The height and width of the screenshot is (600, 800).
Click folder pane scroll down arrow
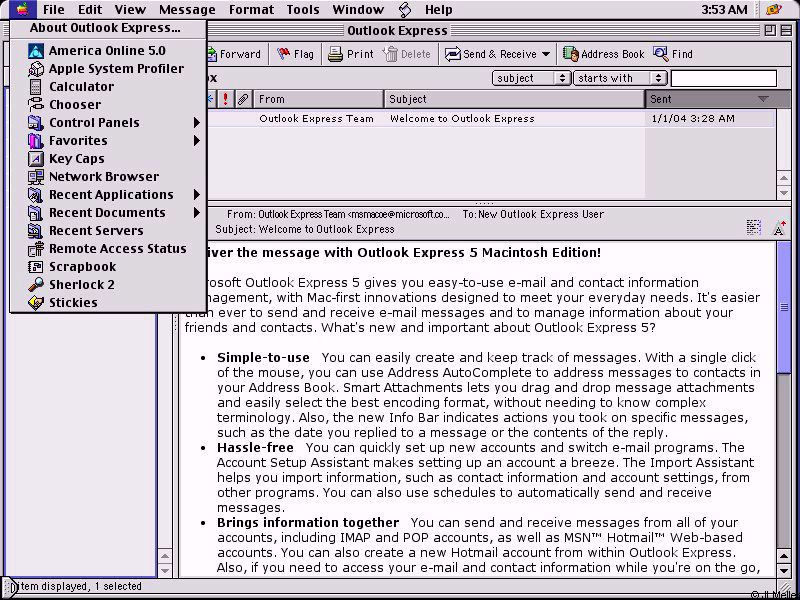tap(165, 570)
